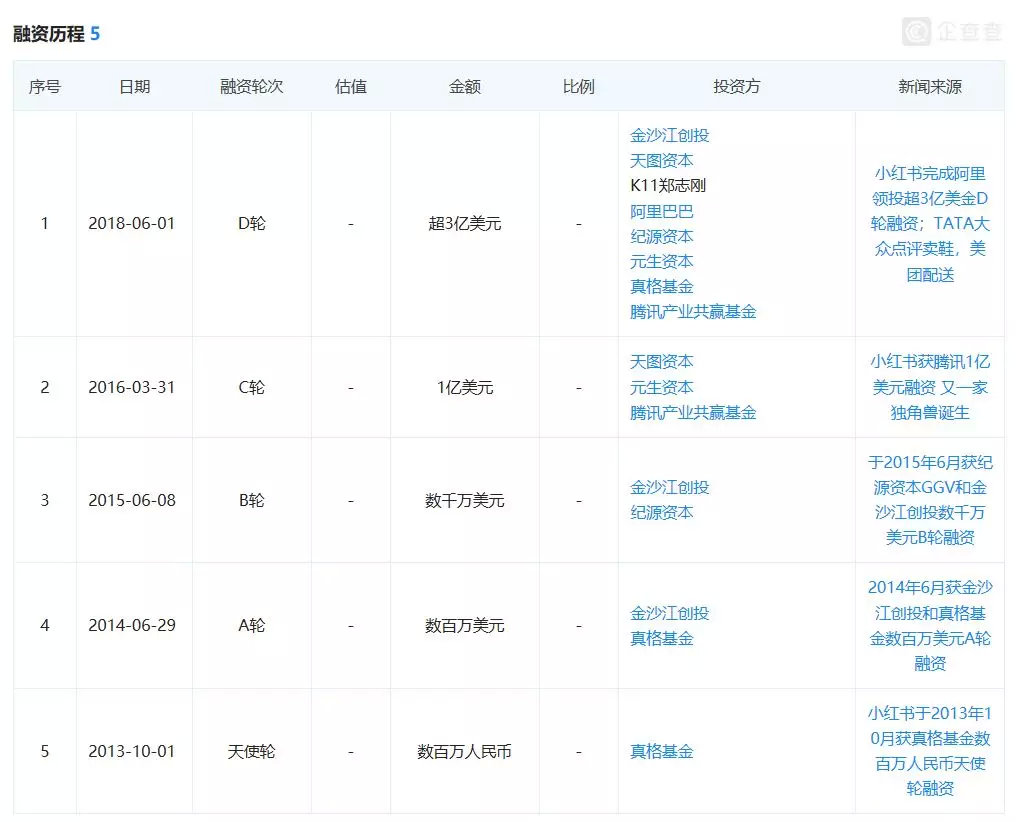Click the 新闻来源 column header
The width and height of the screenshot is (1016, 822).
(x=928, y=86)
